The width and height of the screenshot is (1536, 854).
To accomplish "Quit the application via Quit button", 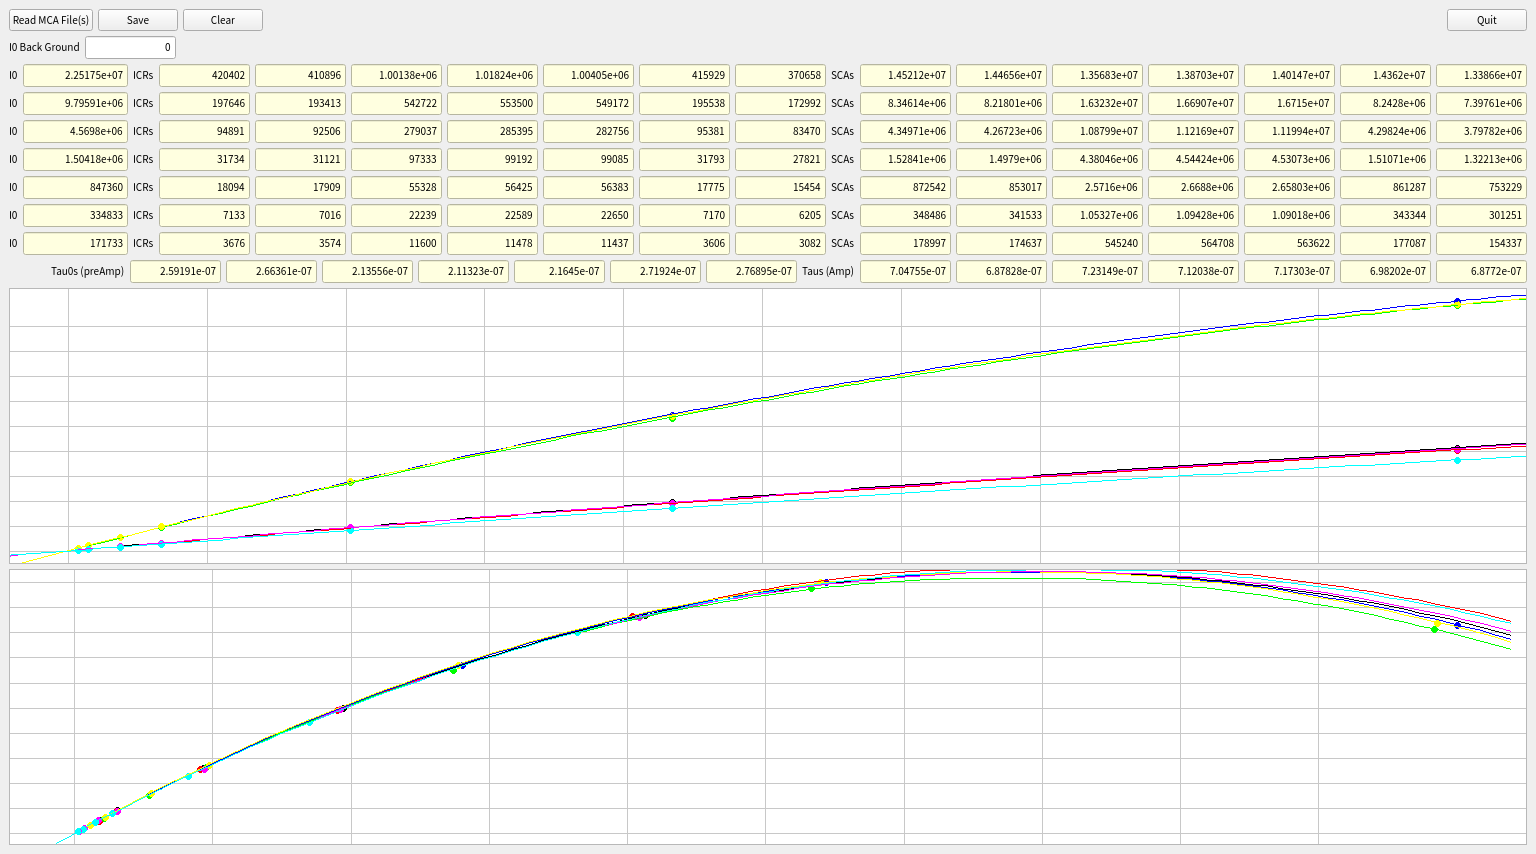I will [x=1486, y=20].
